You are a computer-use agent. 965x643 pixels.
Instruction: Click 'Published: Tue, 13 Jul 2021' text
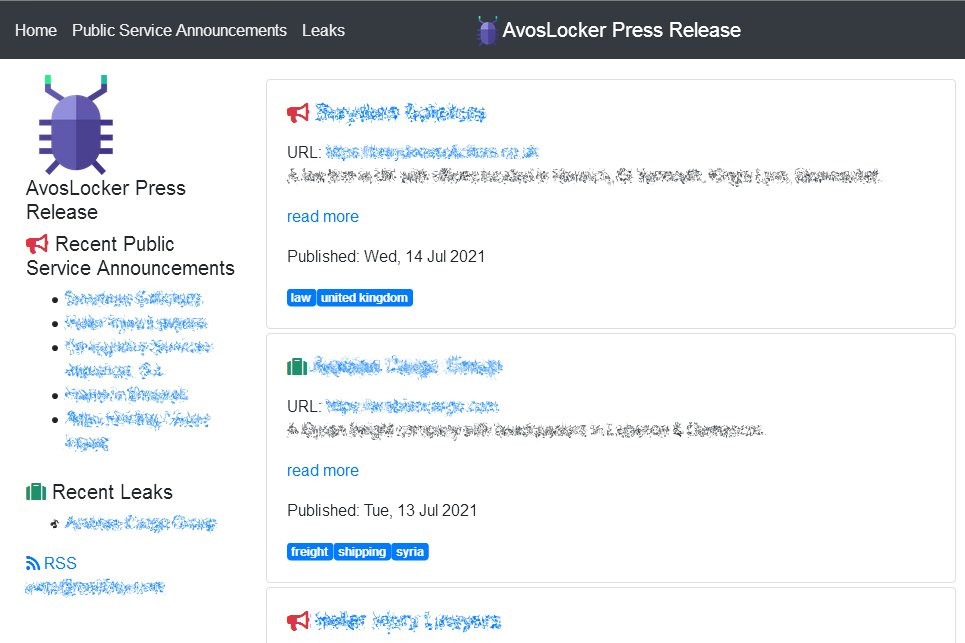point(382,511)
